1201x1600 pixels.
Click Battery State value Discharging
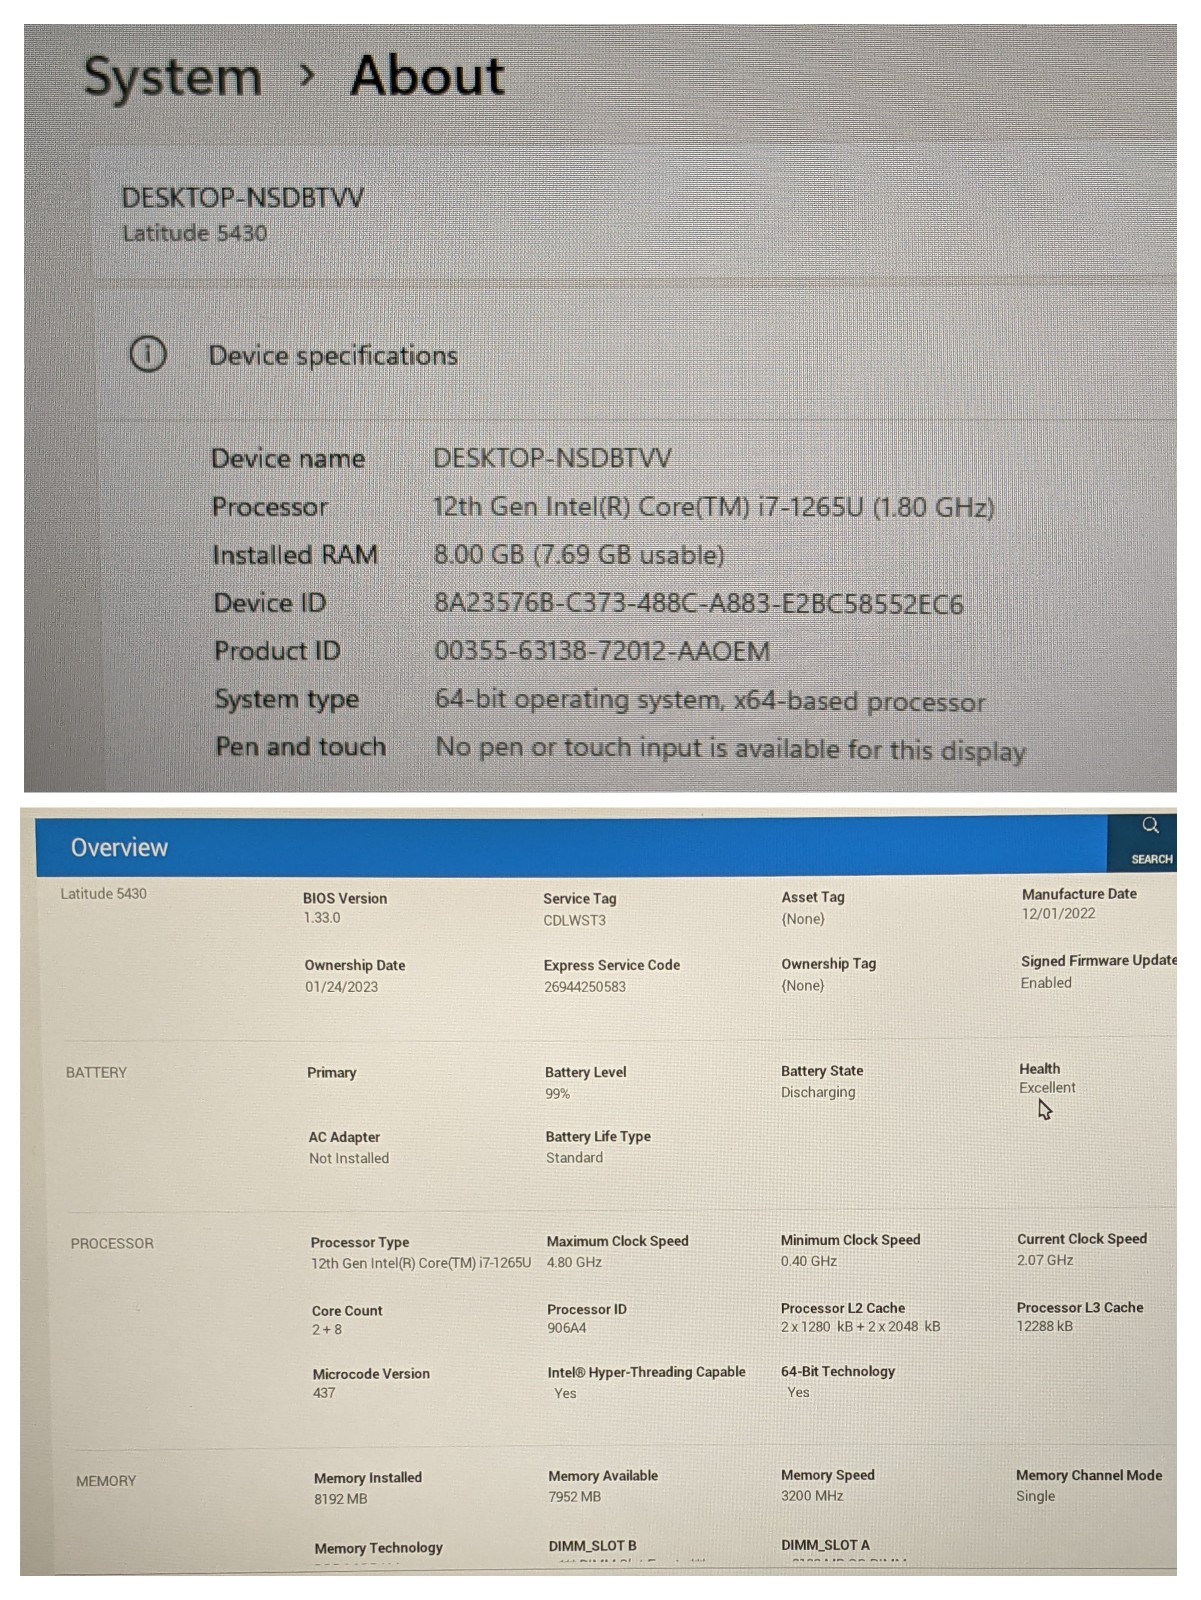[818, 1092]
